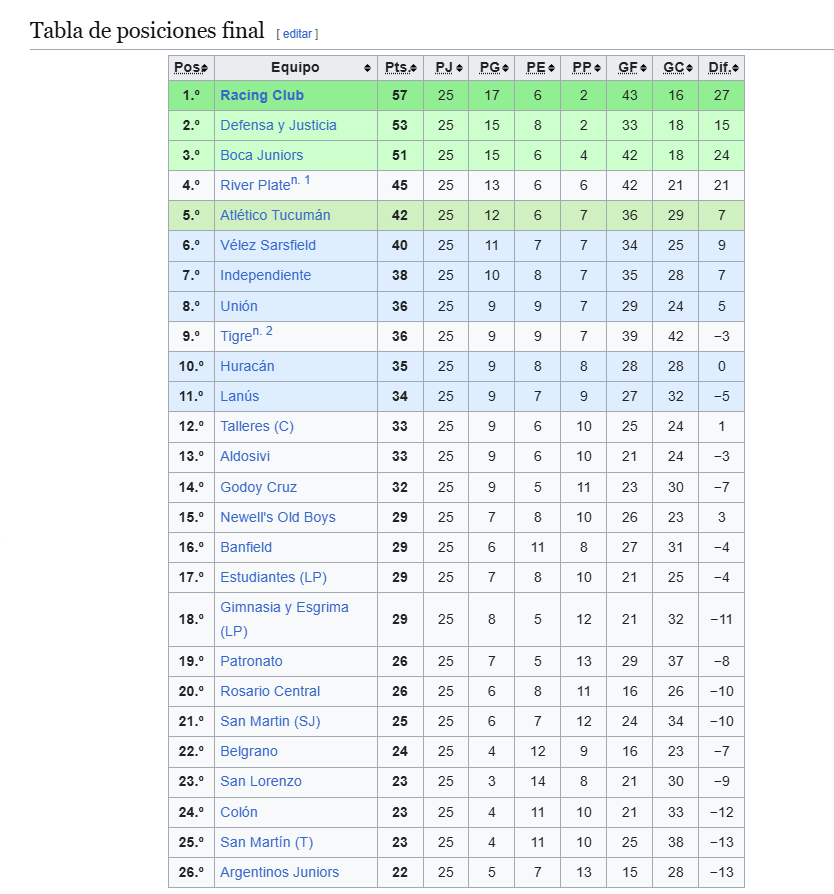Select Defensa y Justicia's 53 points cell
Viewport: 834px width, 894px height.
pyautogui.click(x=400, y=125)
